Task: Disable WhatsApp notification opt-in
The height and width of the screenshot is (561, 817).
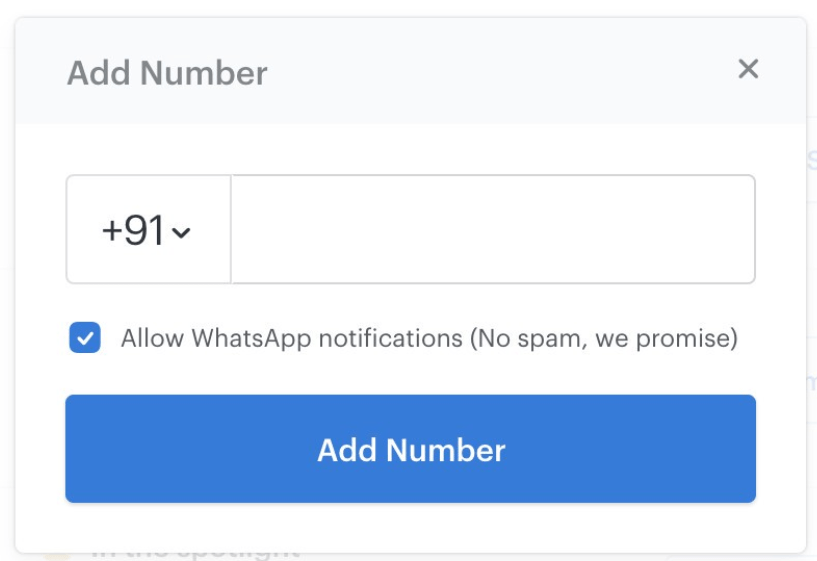Action: tap(85, 338)
